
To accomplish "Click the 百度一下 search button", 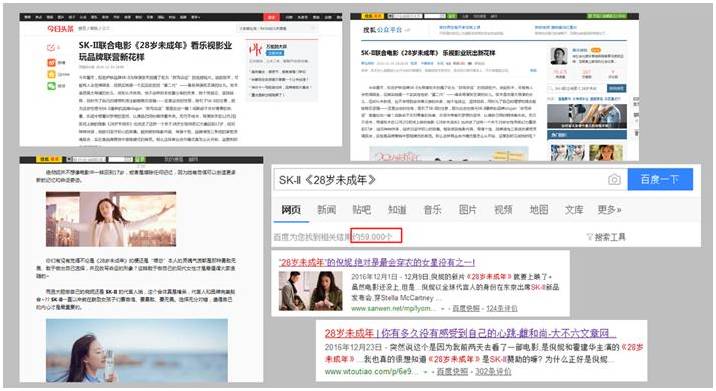I will pos(660,180).
